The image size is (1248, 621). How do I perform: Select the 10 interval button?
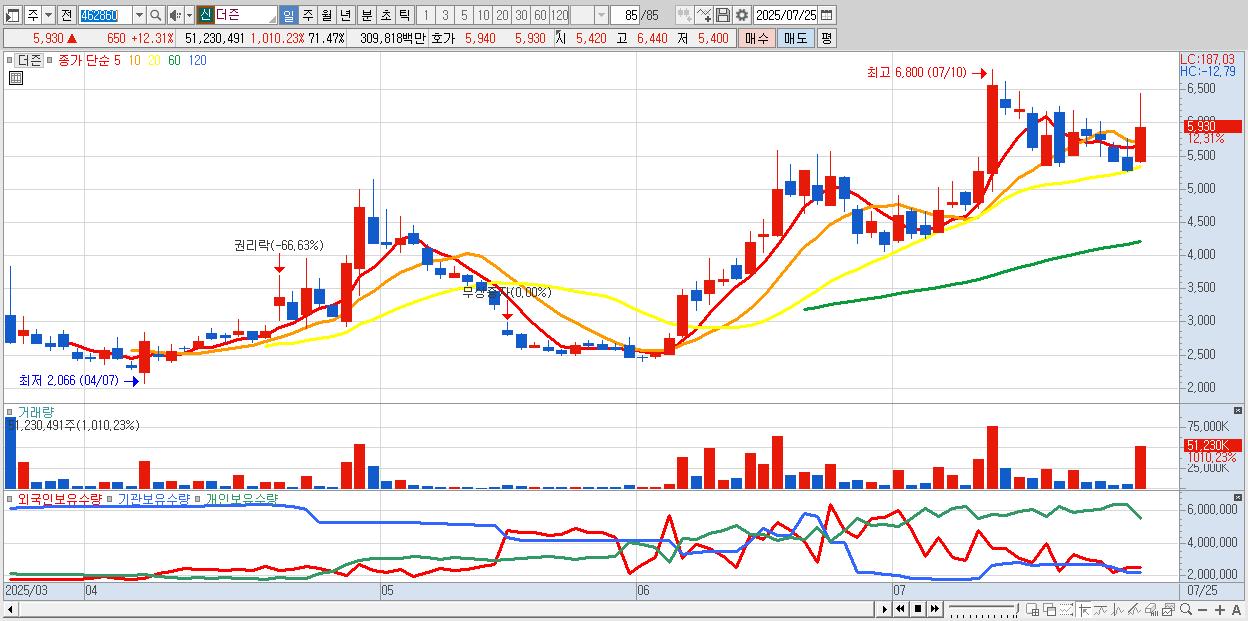coord(483,15)
